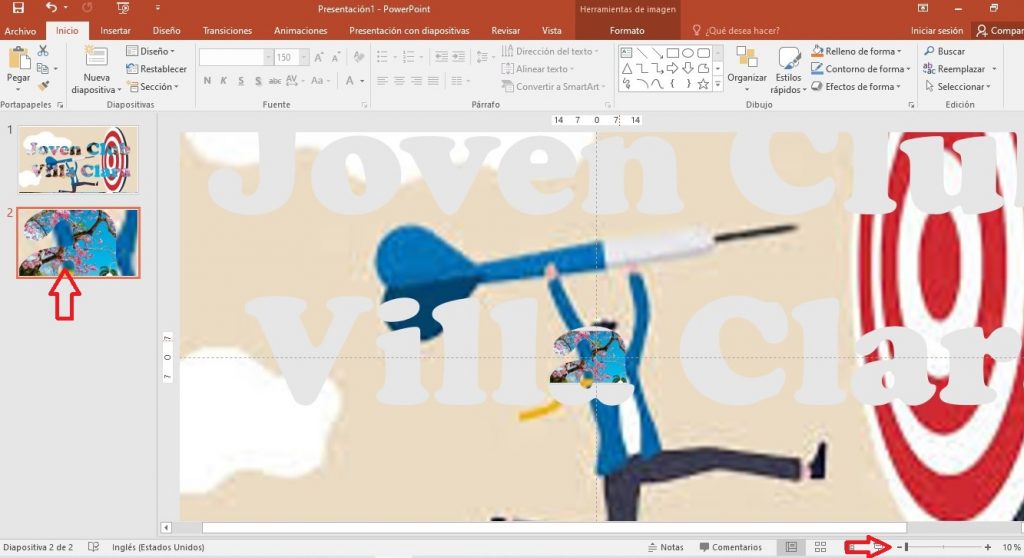
Task: Choose the down arrow block shape
Action: [x=688, y=69]
